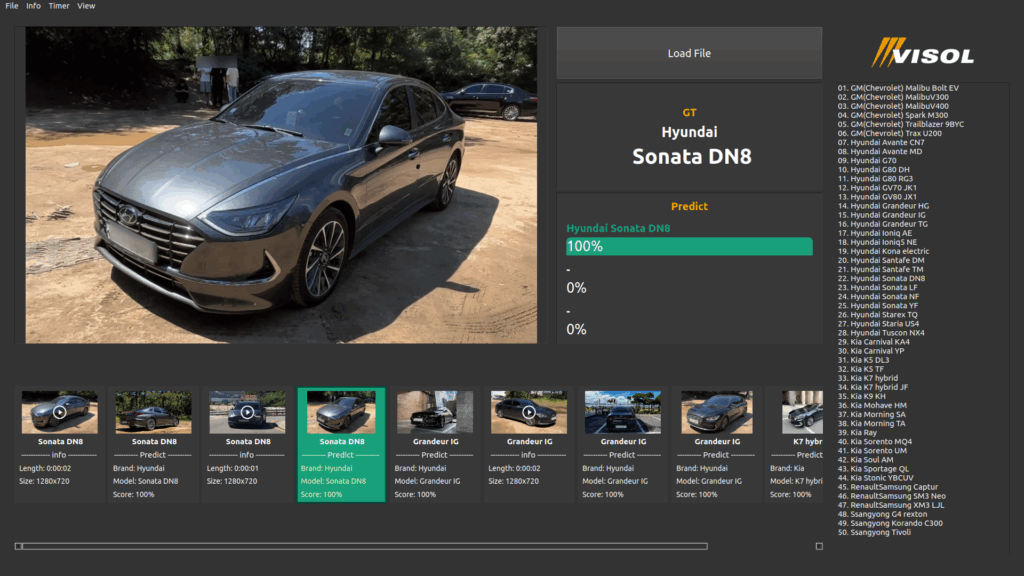
Task: Click the Load File button
Action: pos(689,54)
